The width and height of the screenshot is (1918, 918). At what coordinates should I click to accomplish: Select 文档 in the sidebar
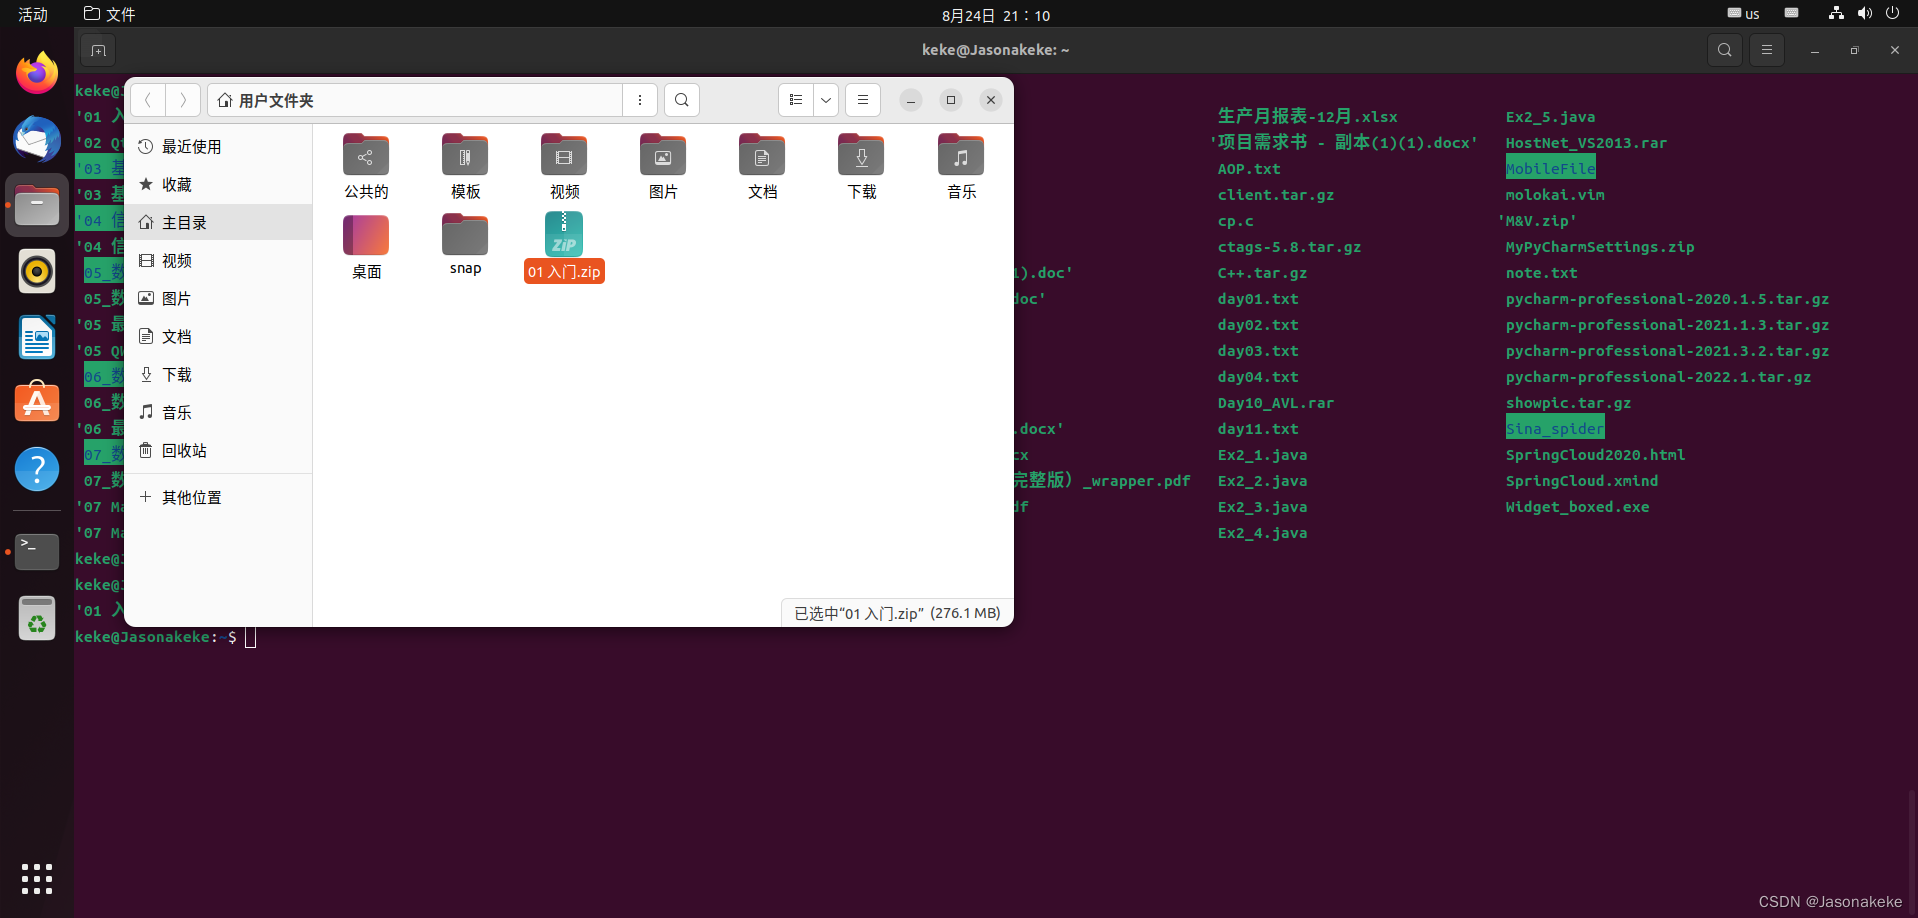tap(218, 337)
